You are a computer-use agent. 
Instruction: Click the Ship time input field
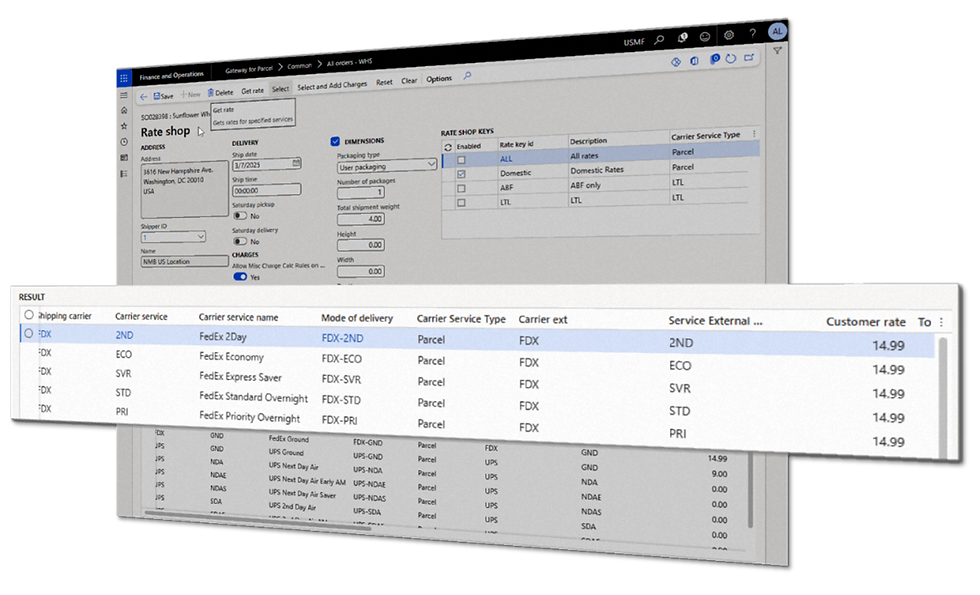[266, 190]
